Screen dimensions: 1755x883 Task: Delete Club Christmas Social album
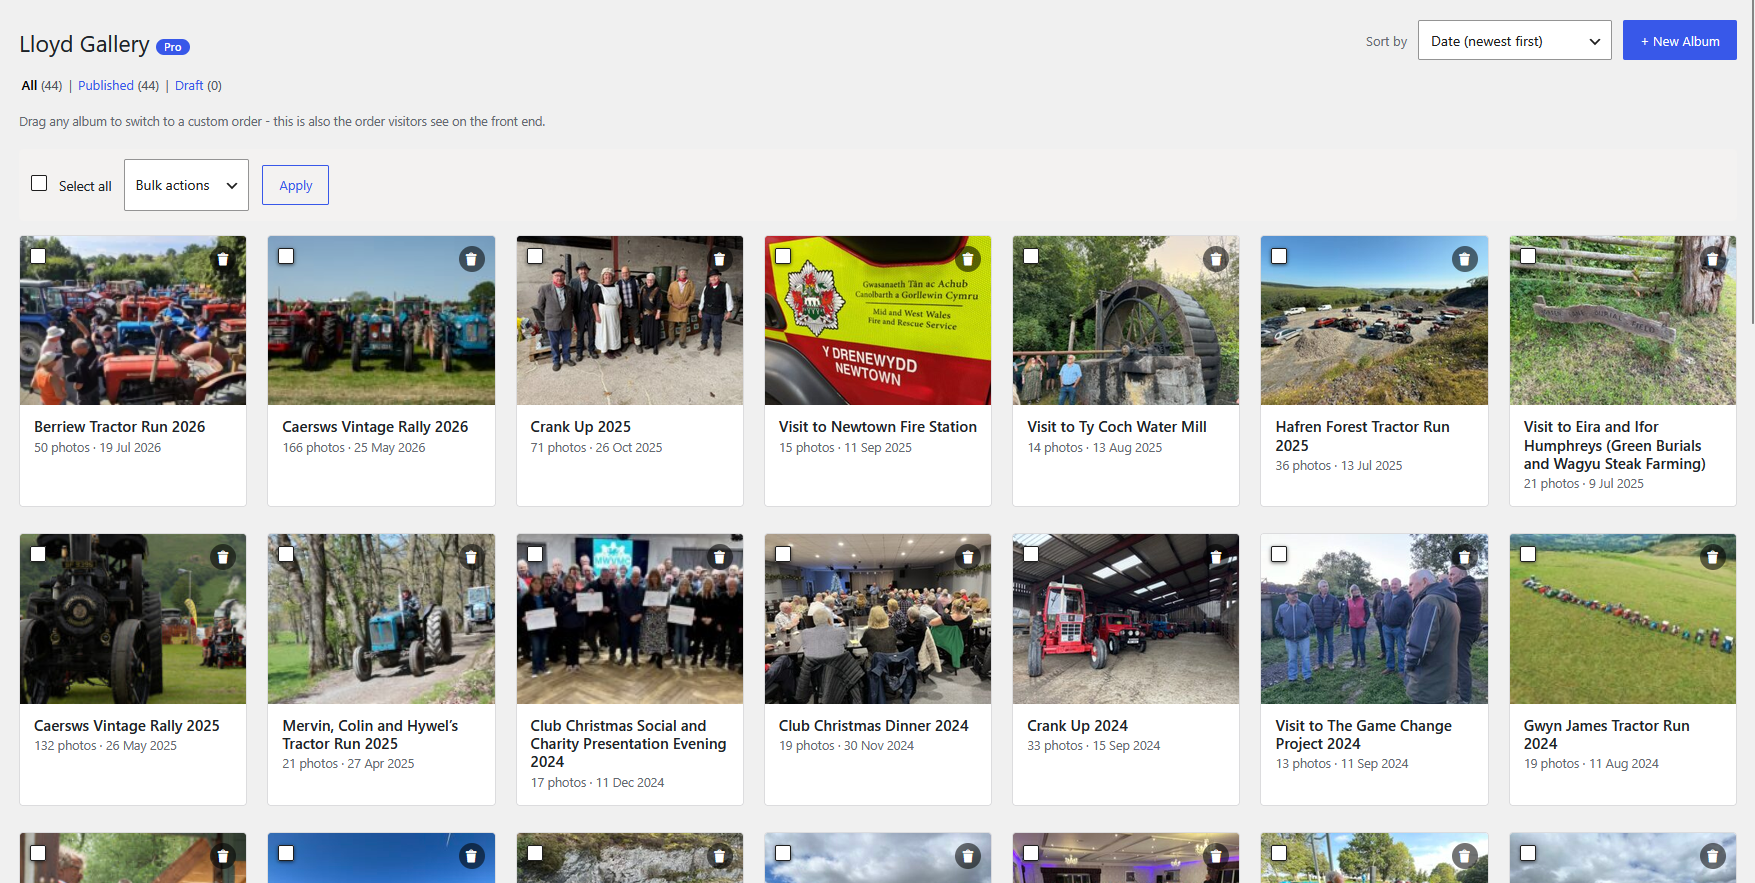[719, 557]
